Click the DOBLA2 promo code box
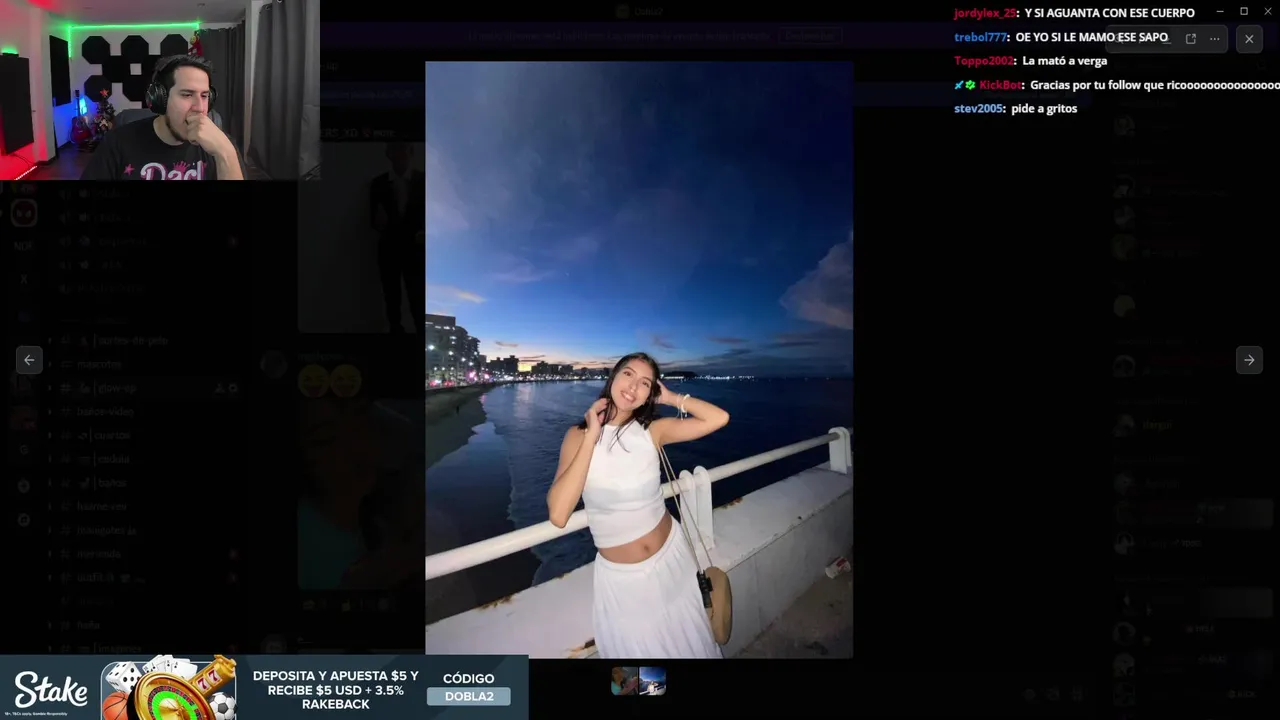This screenshot has width=1280, height=720. [x=469, y=696]
